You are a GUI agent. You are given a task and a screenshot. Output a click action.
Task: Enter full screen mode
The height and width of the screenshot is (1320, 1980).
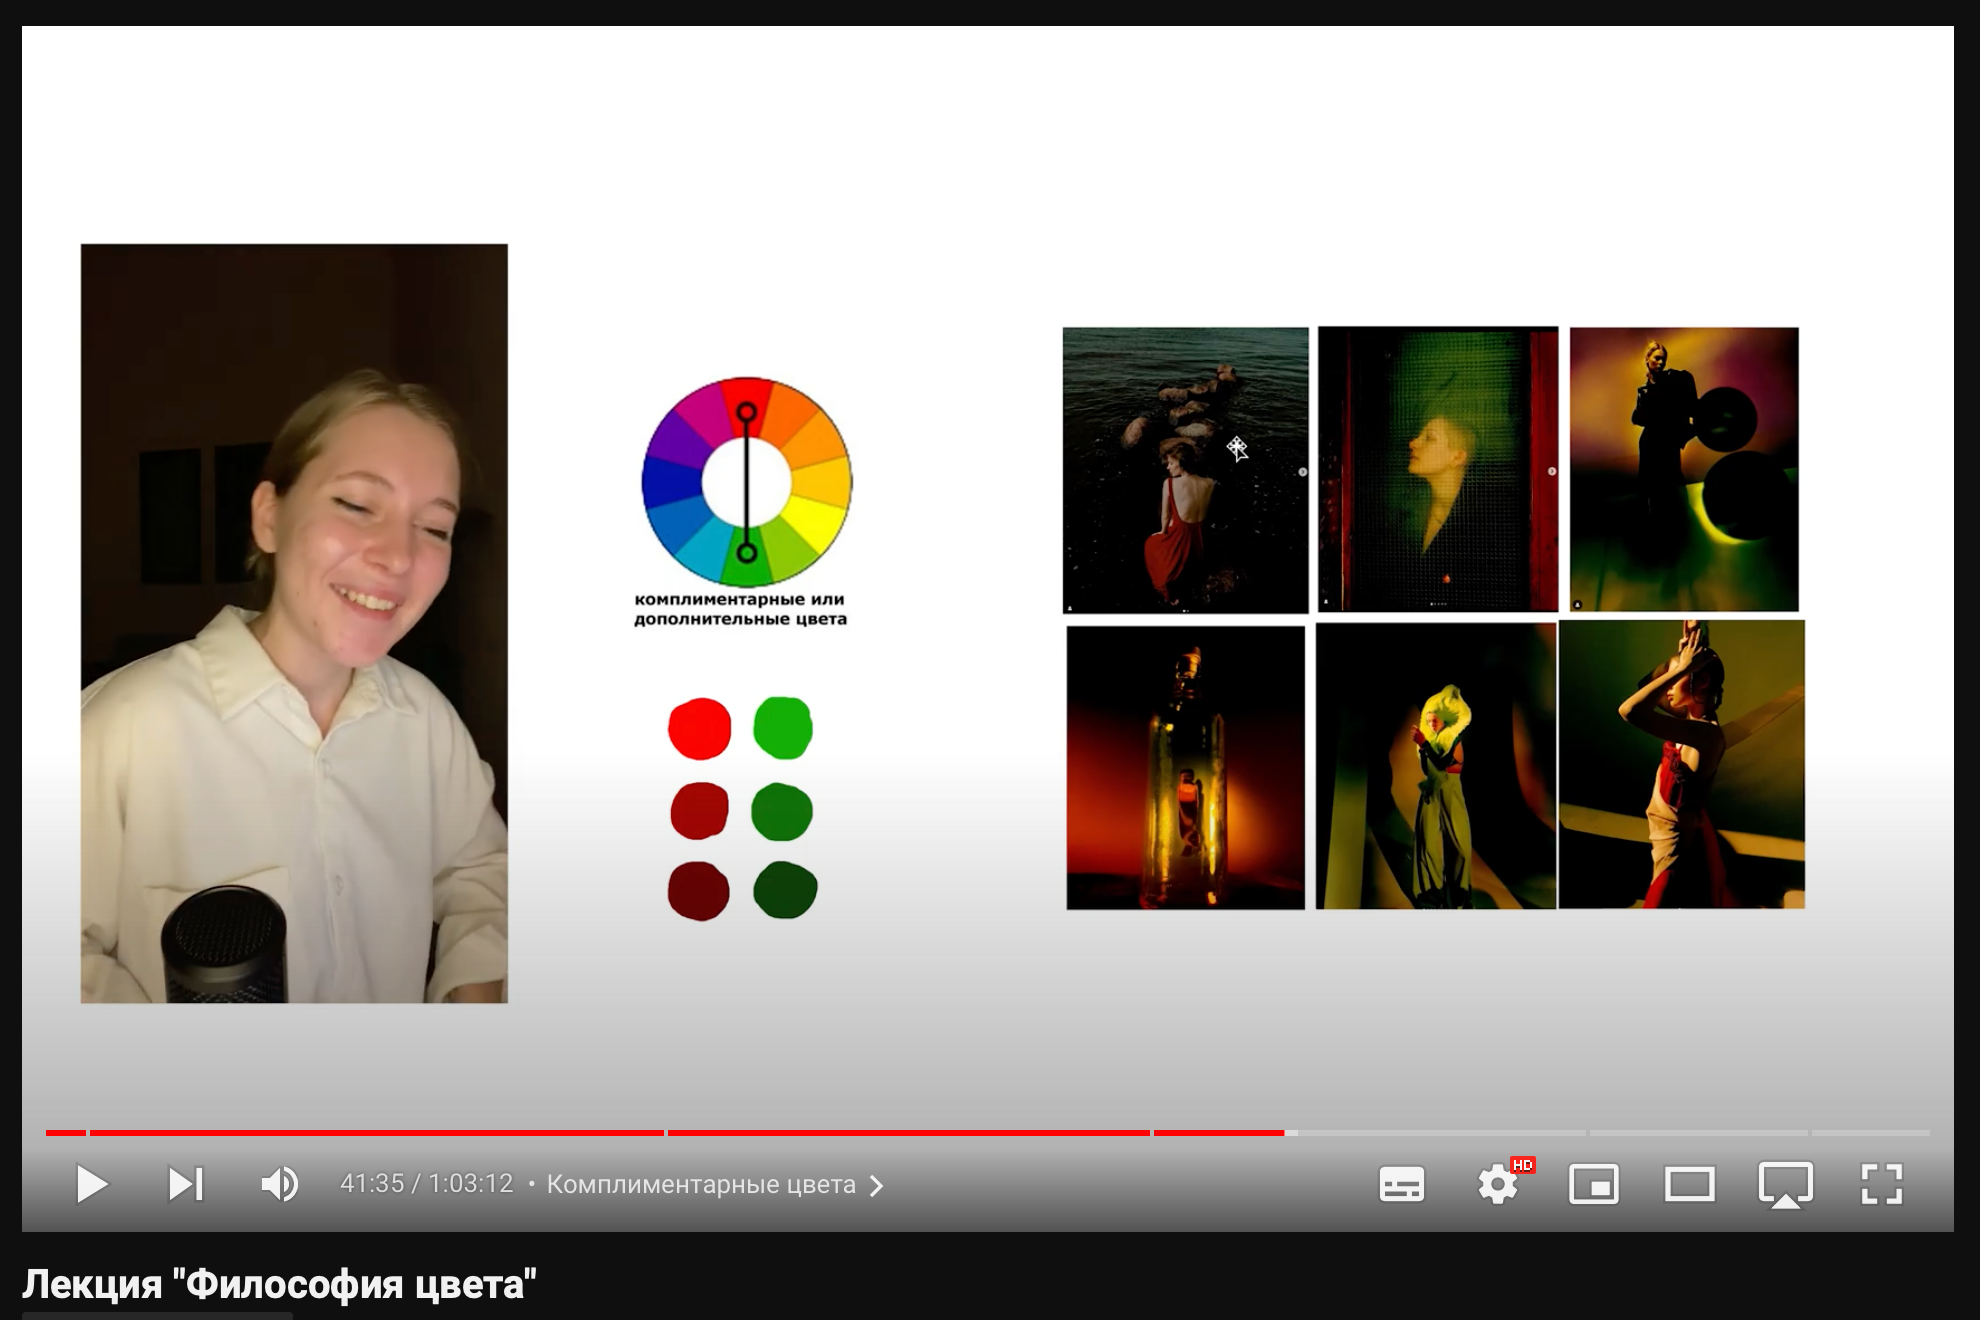pyautogui.click(x=1881, y=1184)
